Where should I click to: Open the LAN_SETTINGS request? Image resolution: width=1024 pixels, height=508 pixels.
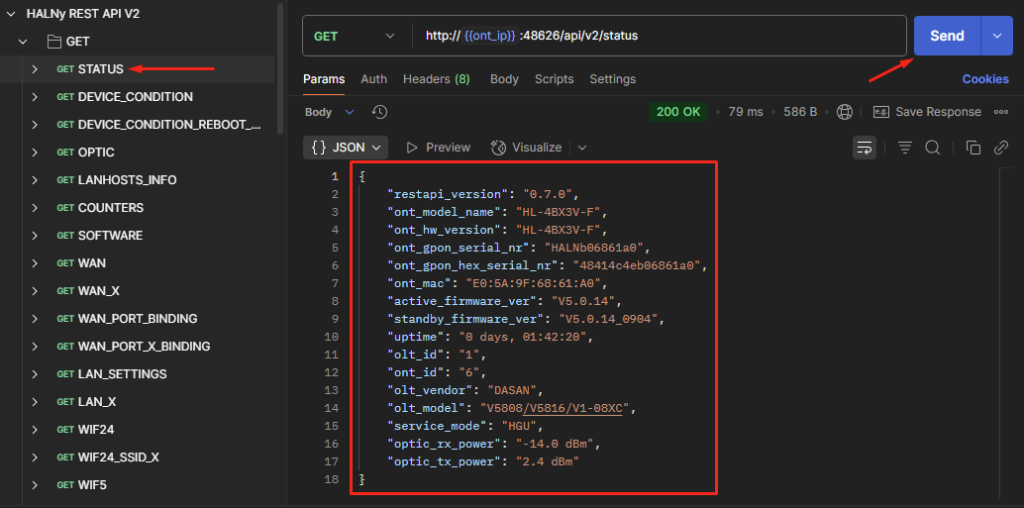(111, 374)
